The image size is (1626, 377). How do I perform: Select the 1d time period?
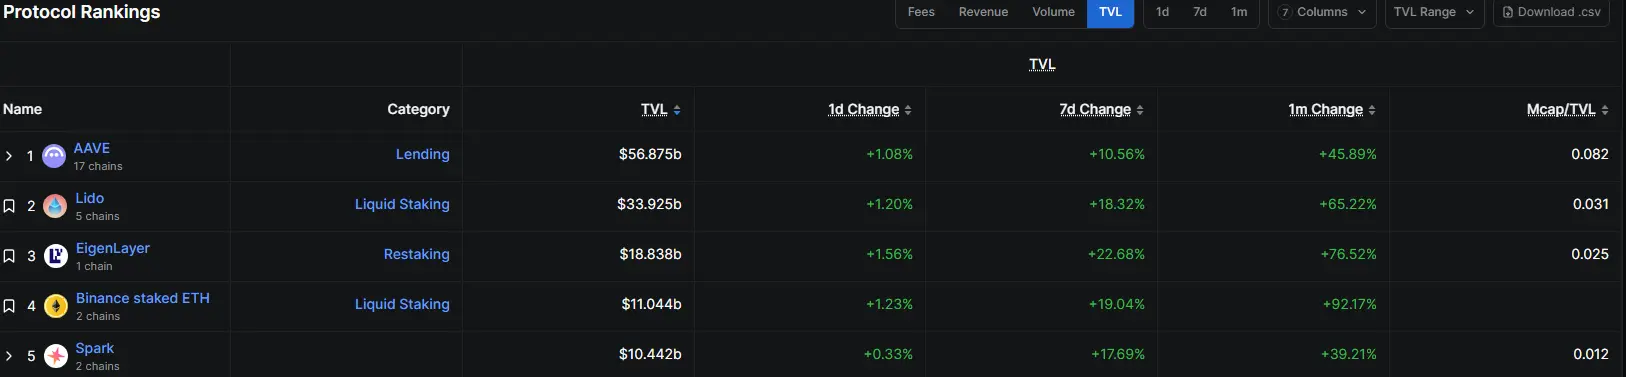[1162, 12]
